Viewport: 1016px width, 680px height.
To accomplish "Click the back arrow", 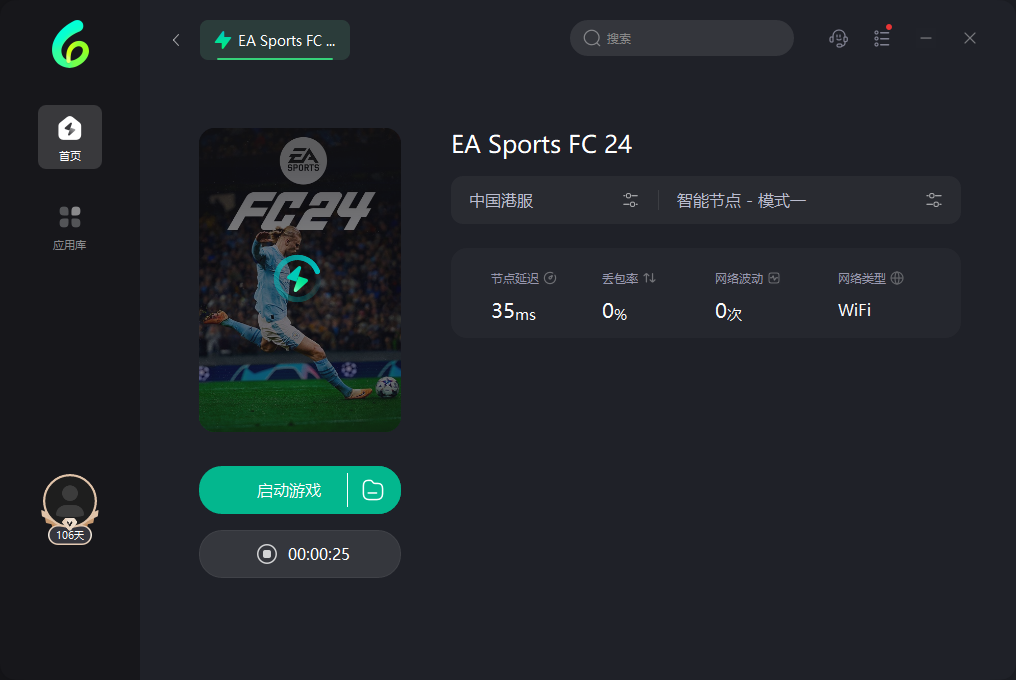I will 176,40.
